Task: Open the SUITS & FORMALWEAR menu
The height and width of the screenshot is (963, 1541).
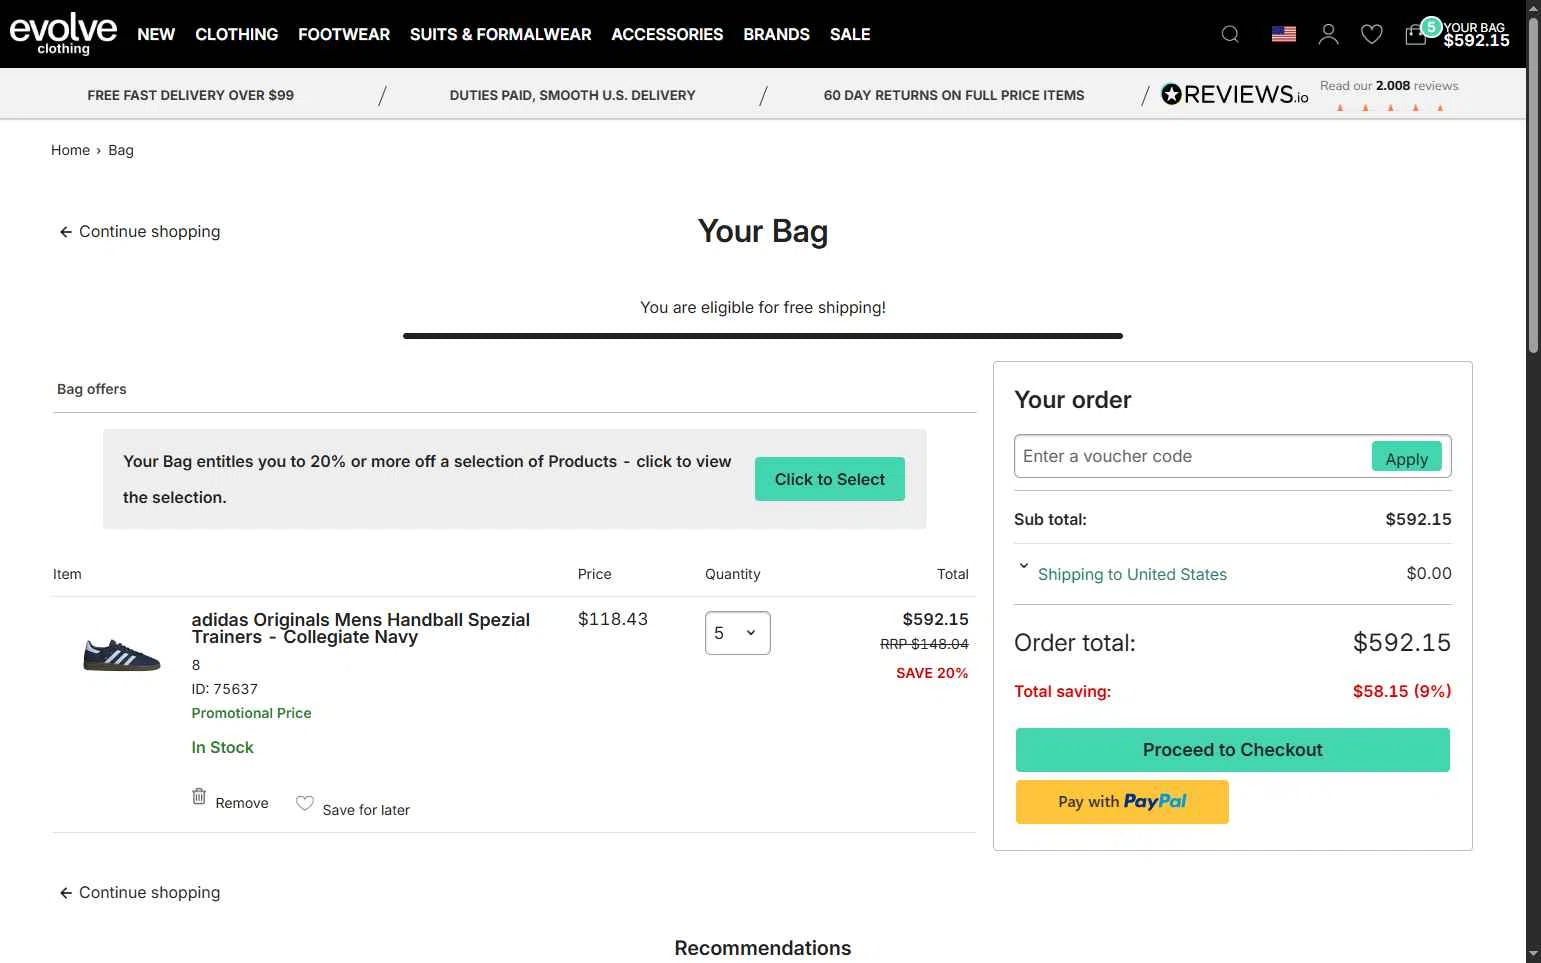Action: click(x=500, y=34)
